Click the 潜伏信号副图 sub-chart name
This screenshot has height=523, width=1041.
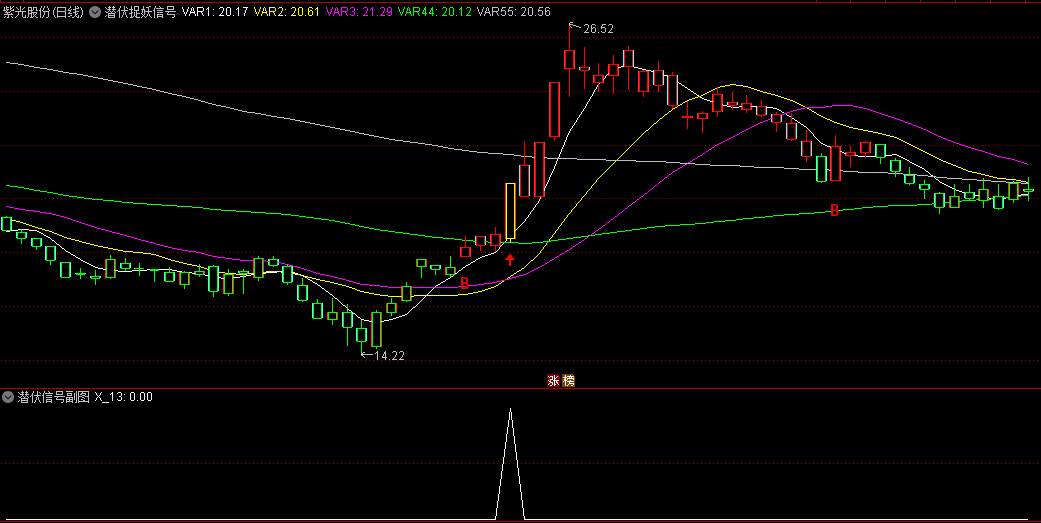53,398
